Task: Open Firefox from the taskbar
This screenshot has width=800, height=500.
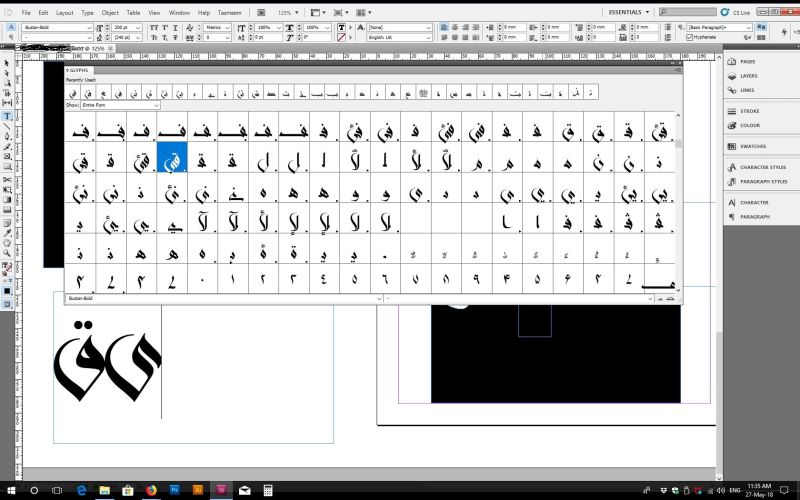Action: click(151, 491)
